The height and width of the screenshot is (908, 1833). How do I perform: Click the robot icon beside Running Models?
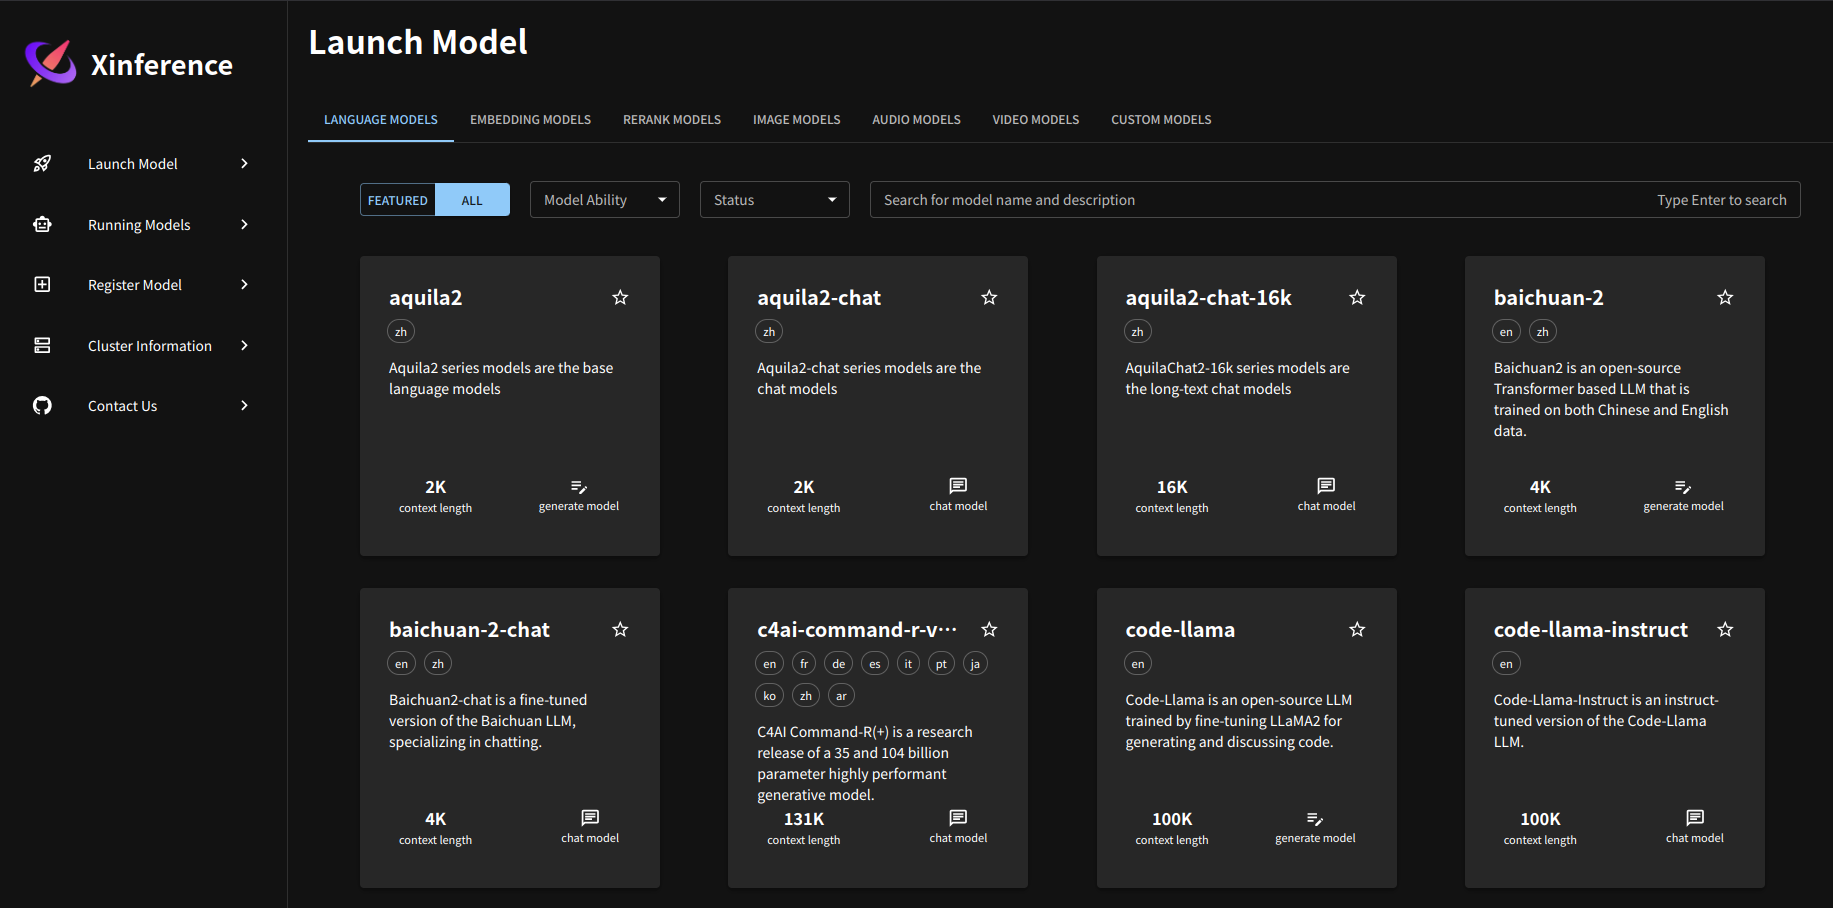42,224
